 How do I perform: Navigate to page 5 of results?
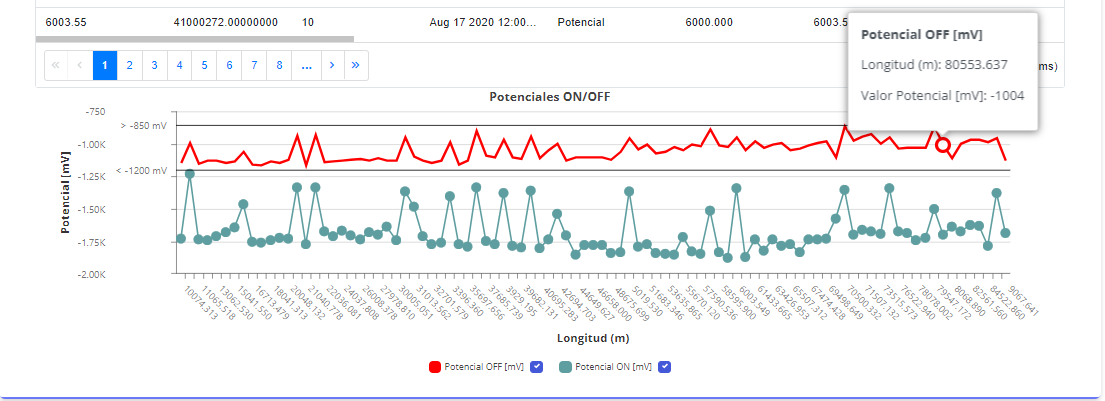point(205,65)
